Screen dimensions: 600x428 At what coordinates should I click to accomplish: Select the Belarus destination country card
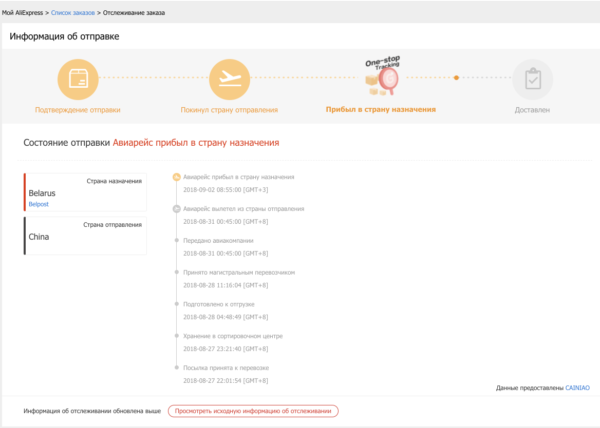(x=85, y=192)
